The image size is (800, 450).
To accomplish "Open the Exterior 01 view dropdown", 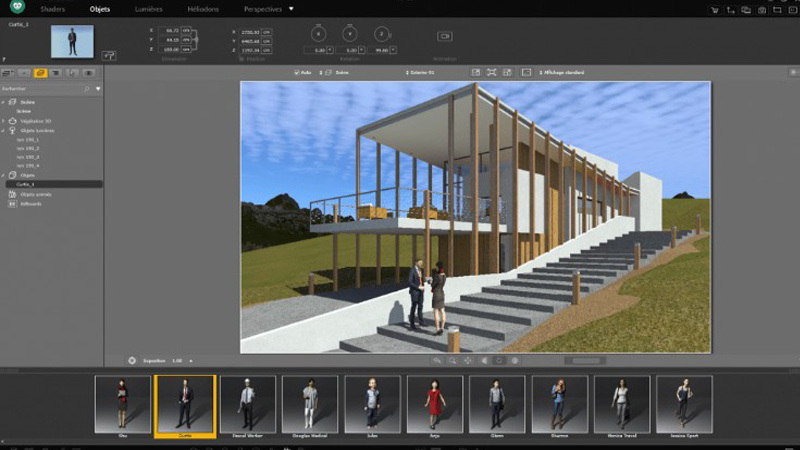I will [x=420, y=72].
